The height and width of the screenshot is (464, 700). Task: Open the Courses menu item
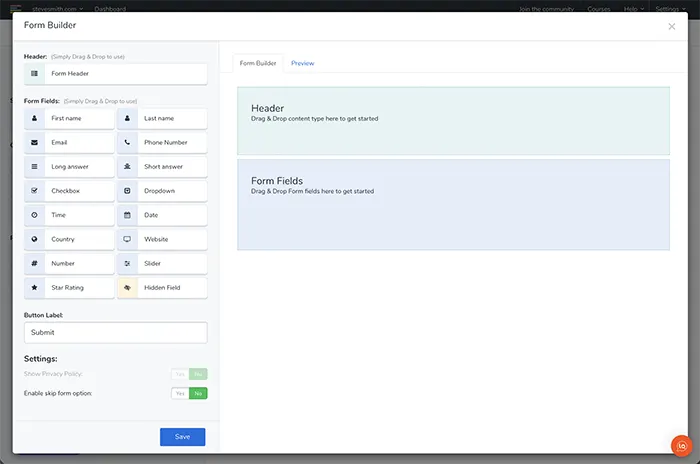coord(599,8)
